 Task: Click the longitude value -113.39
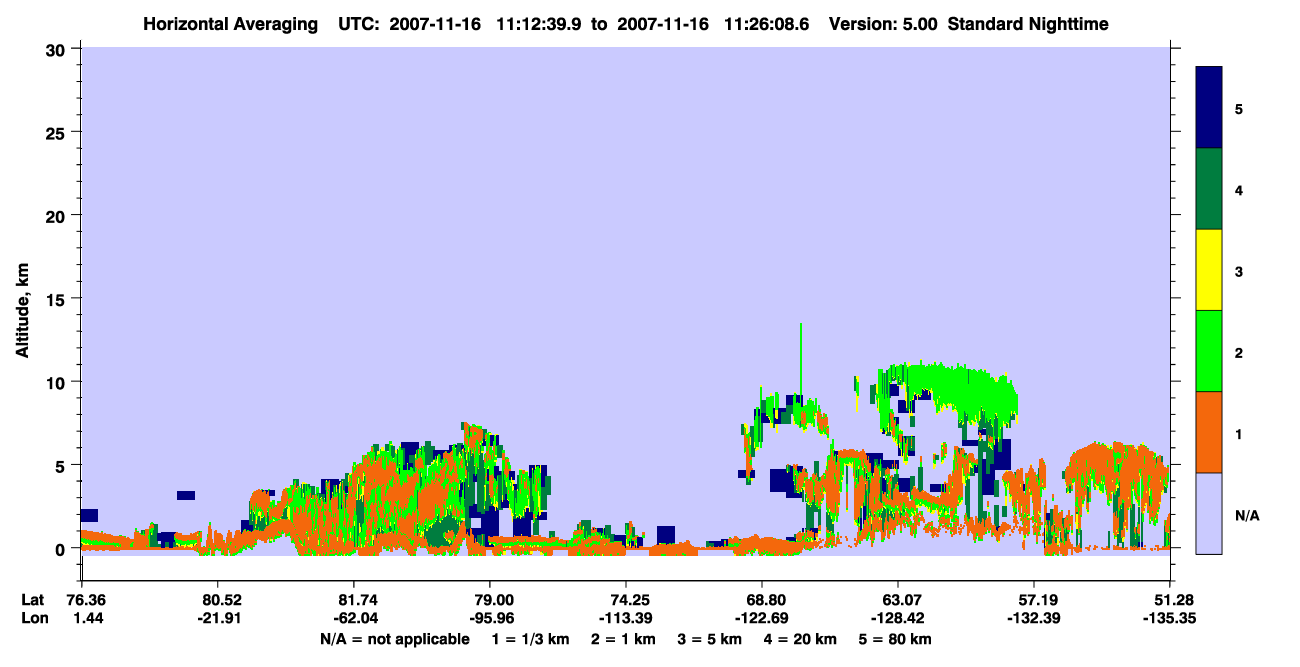click(x=626, y=618)
